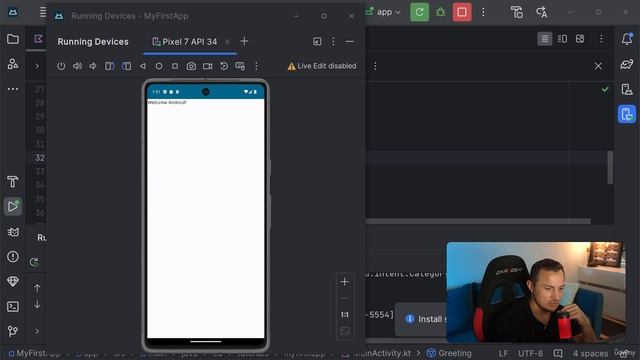Expand the Run panel toolbar chevron
Viewport: 640px width, 360px height.
(37, 331)
